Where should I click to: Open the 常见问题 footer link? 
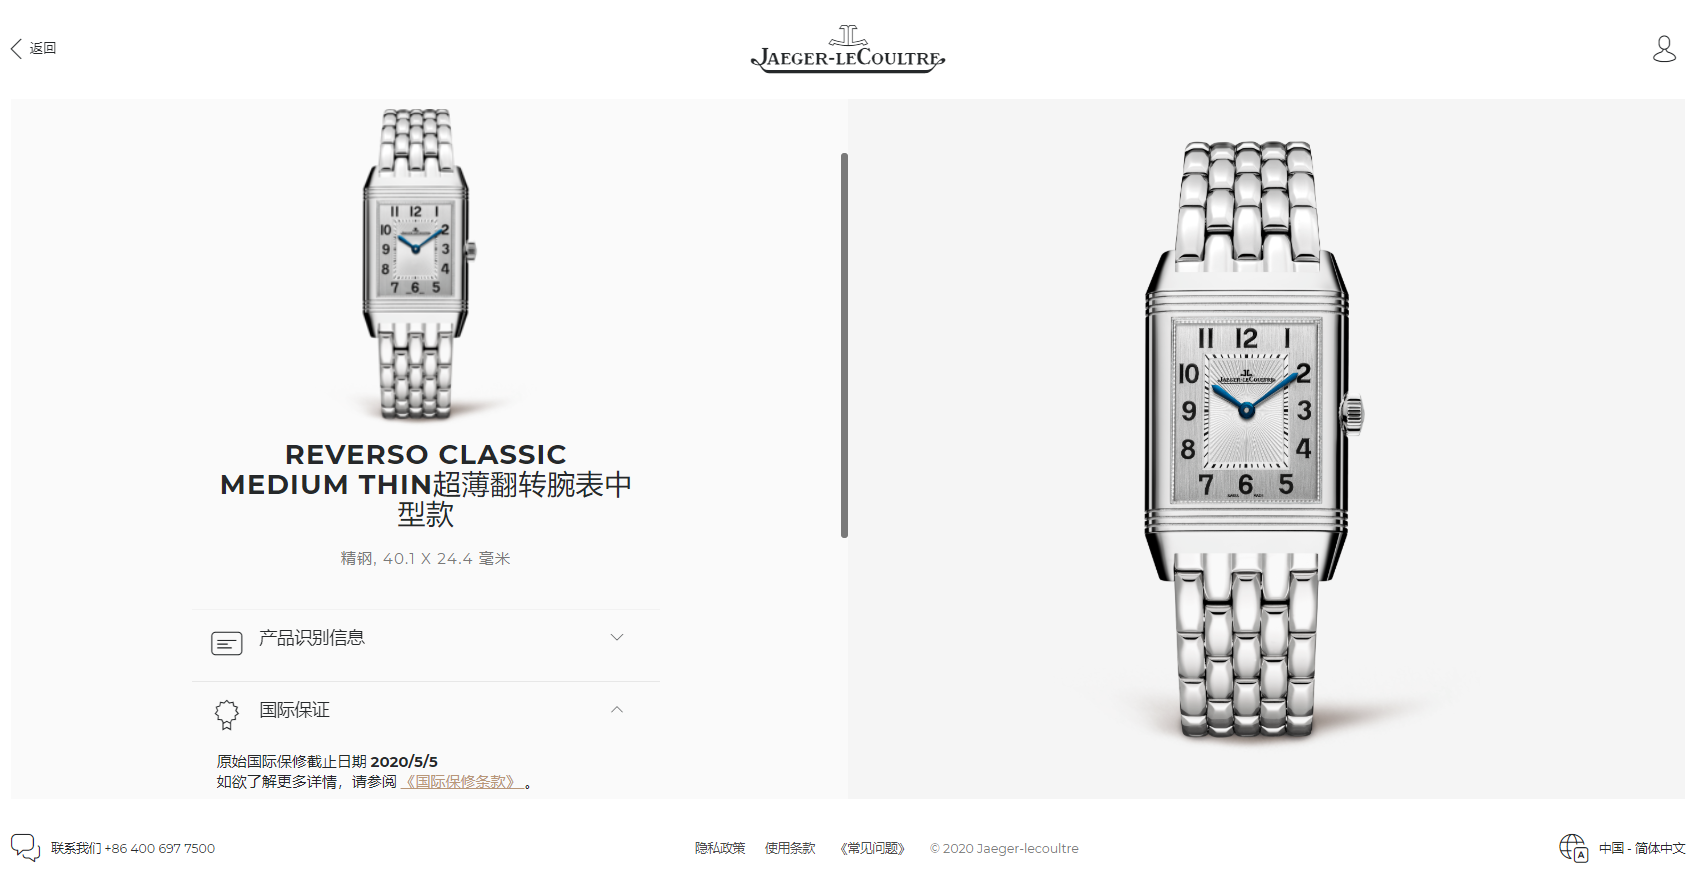click(x=872, y=848)
